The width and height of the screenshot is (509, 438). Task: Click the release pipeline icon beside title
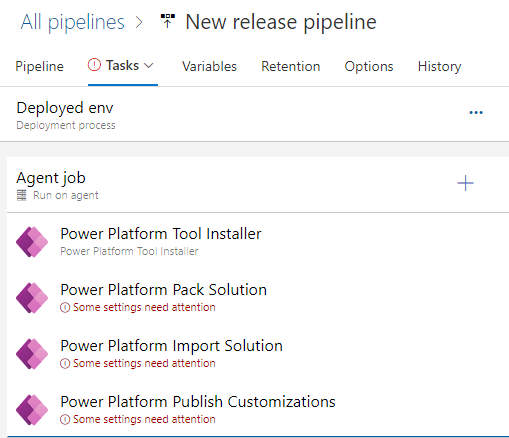[x=168, y=21]
